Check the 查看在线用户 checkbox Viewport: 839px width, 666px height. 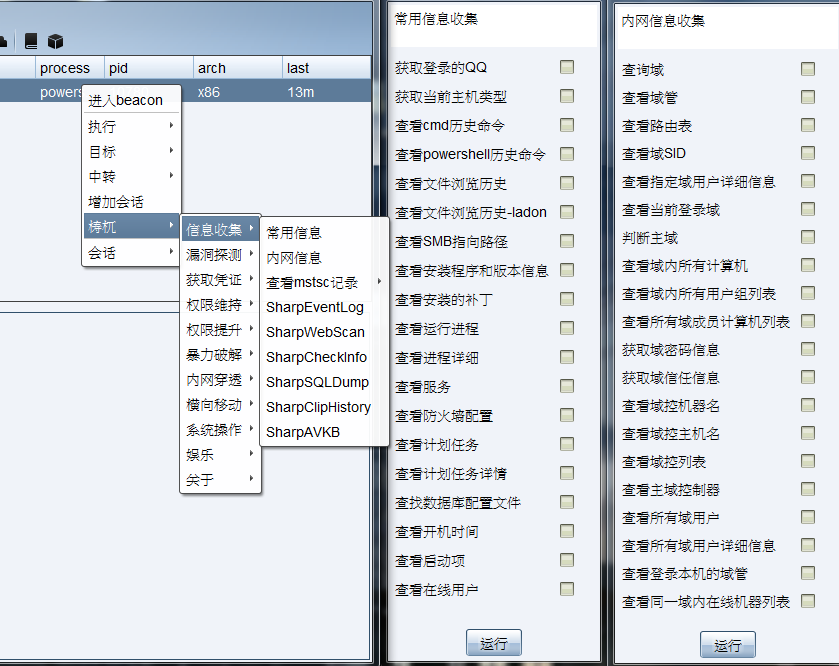[567, 589]
